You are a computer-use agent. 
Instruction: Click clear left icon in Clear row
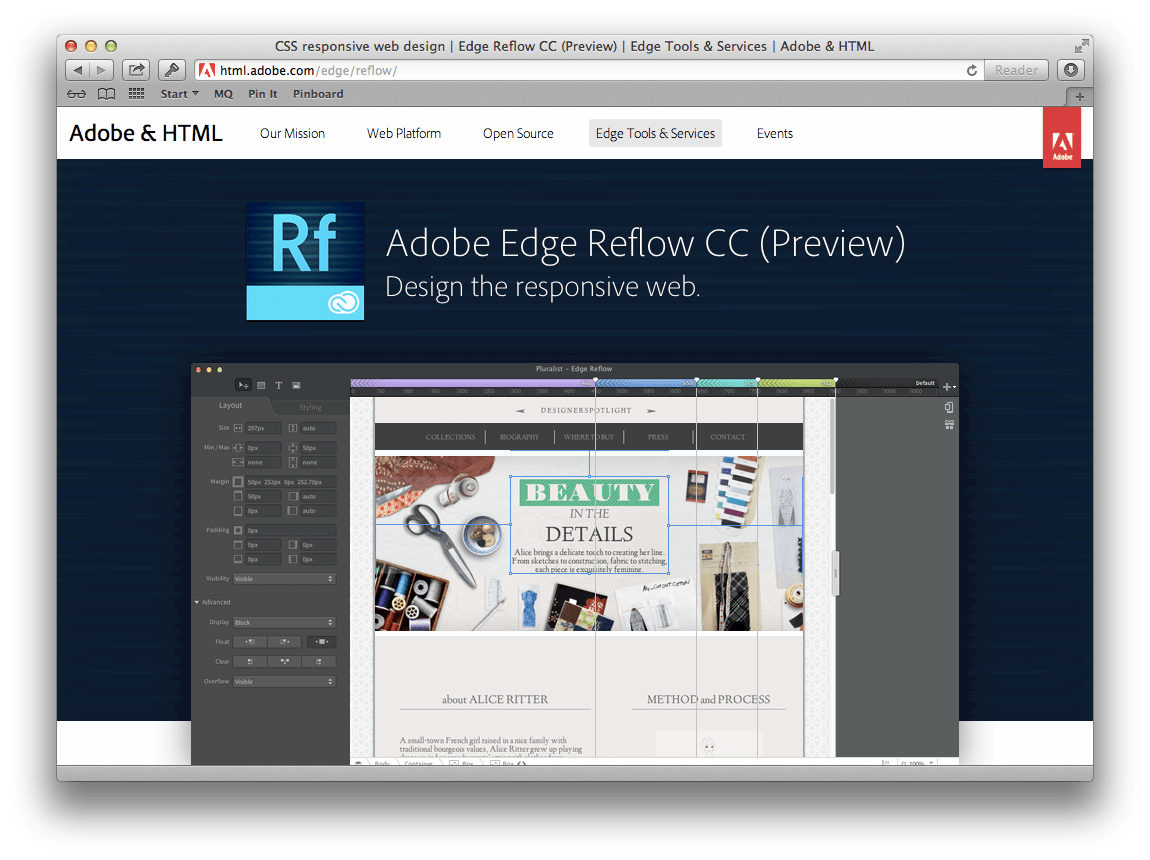pos(249,661)
